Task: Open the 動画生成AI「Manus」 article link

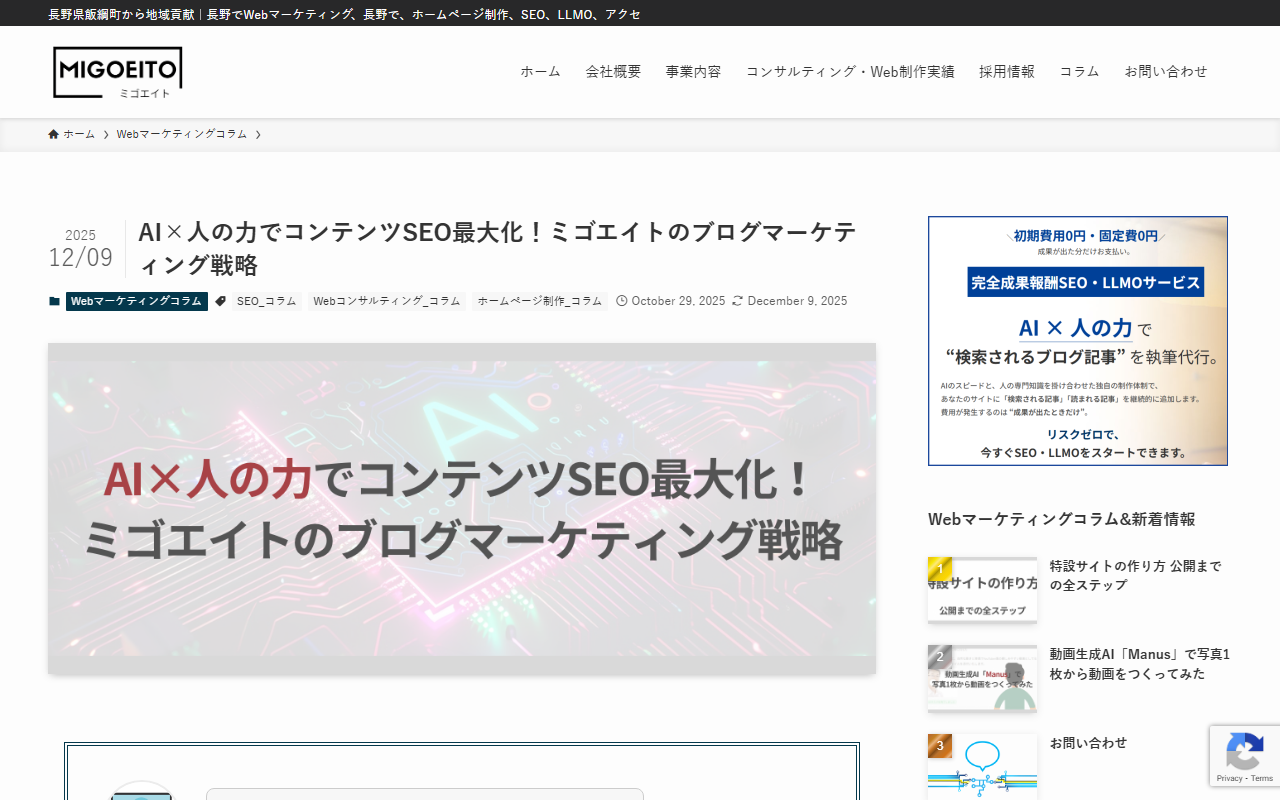Action: (1139, 664)
